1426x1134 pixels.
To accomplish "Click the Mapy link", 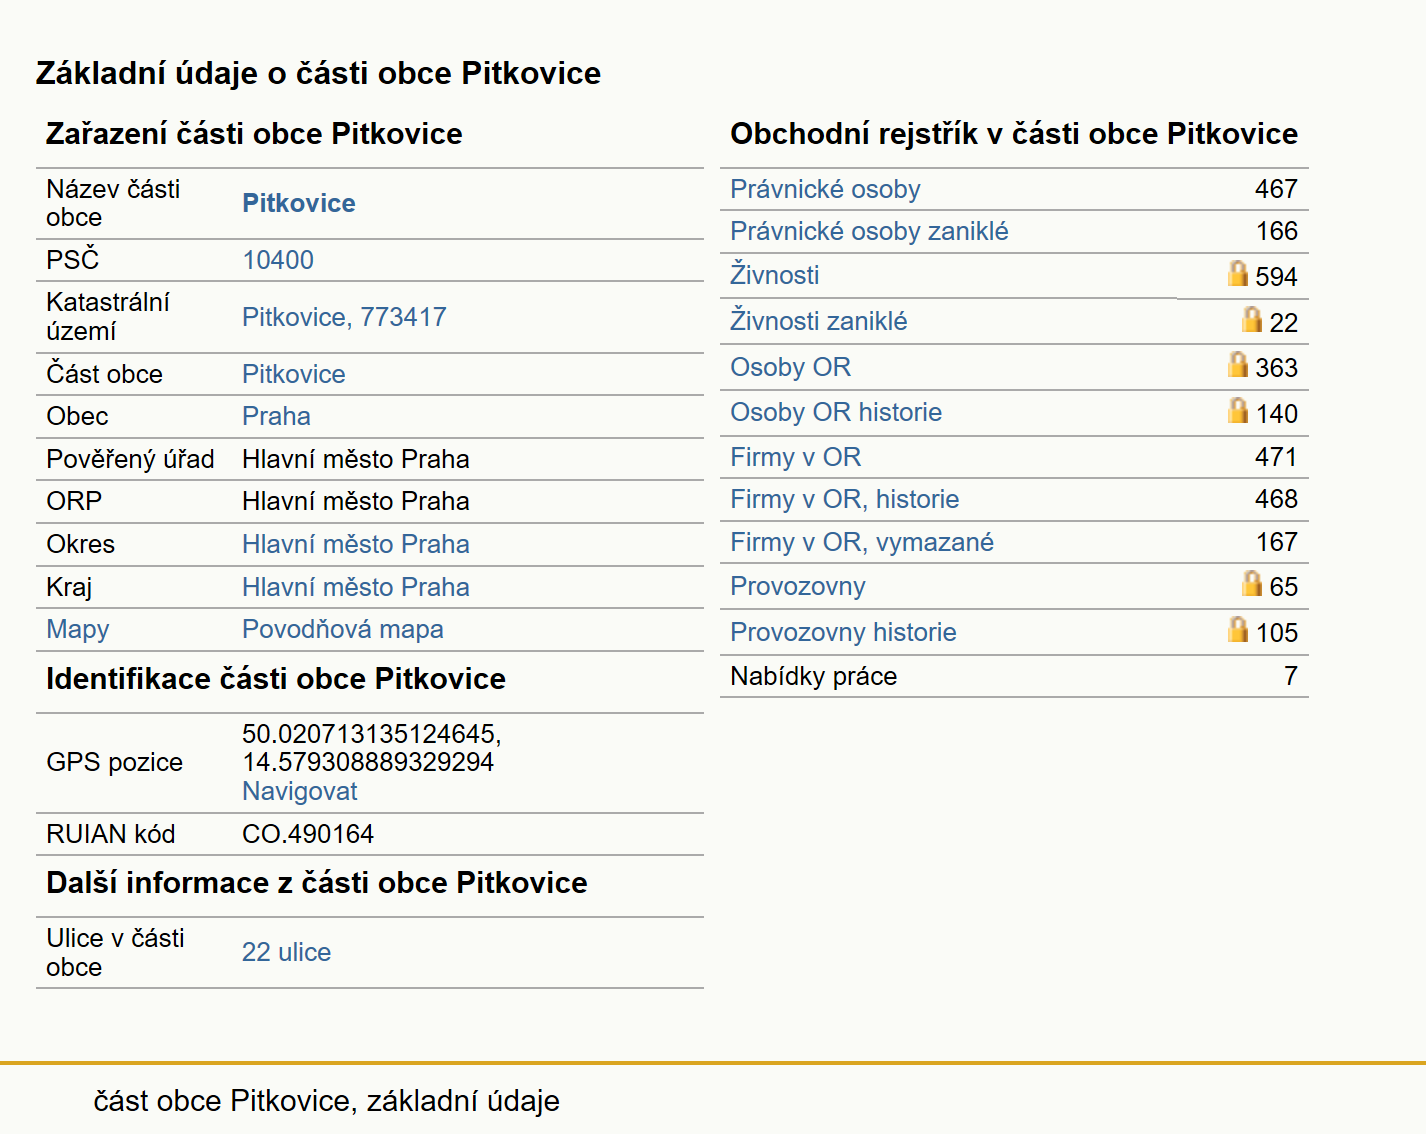I will click(x=78, y=630).
